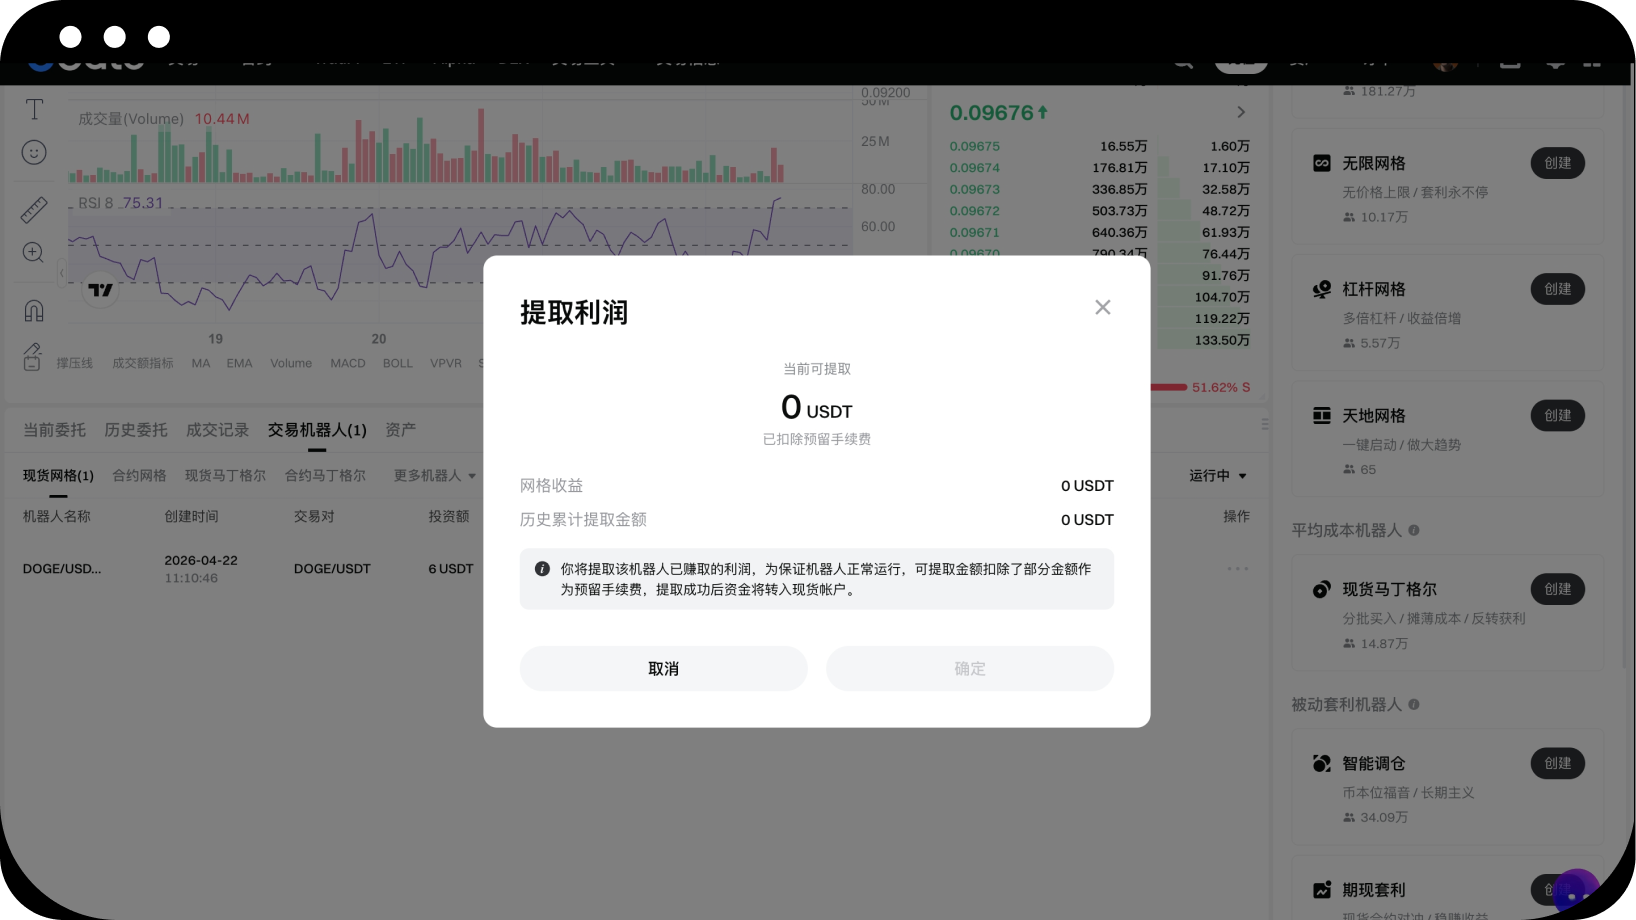1636x920 pixels.
Task: Expand the 更多机器人 dropdown
Action: pyautogui.click(x=434, y=476)
